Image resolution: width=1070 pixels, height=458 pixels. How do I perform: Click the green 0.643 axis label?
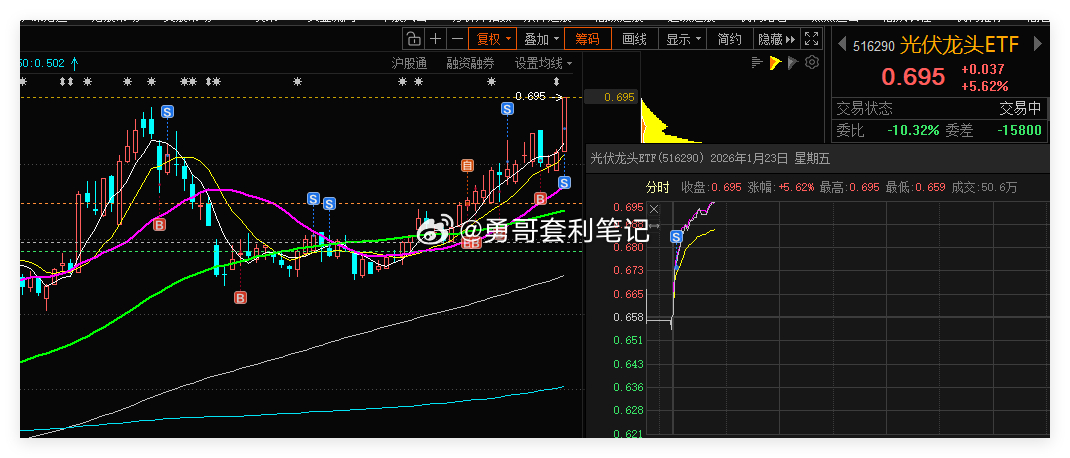pos(629,364)
